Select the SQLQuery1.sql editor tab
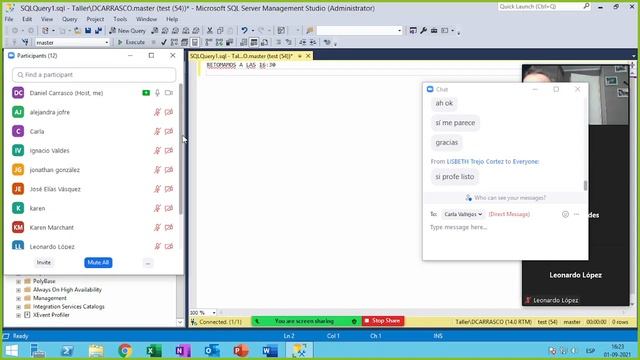 [241, 56]
